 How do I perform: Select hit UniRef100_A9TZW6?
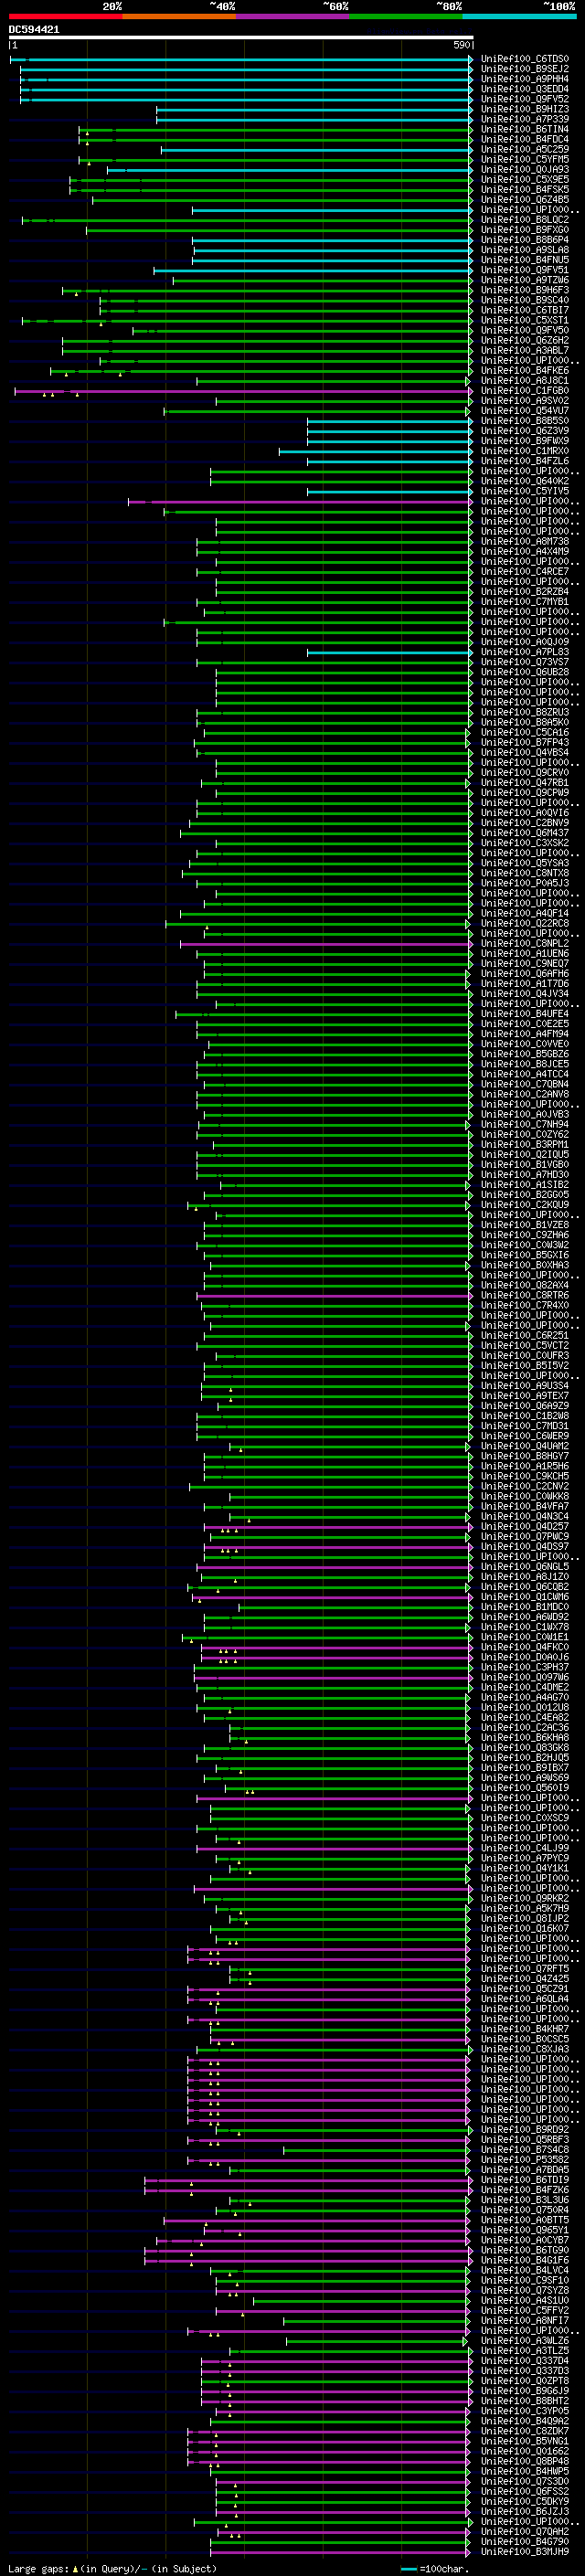(524, 280)
